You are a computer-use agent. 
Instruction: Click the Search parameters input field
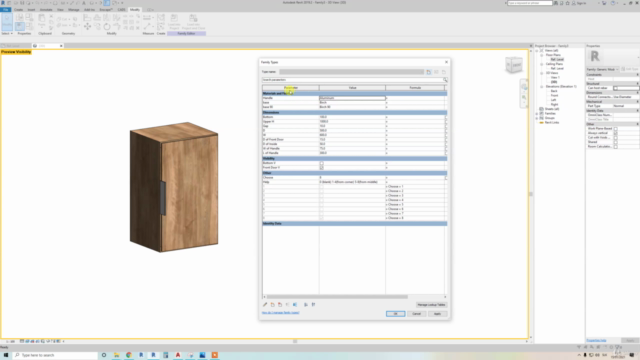coord(352,80)
